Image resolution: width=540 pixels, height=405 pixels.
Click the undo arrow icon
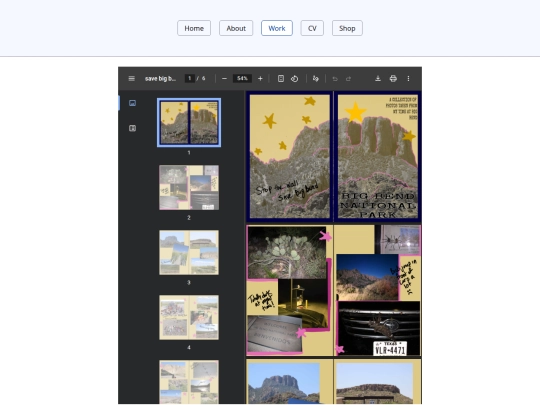click(335, 79)
